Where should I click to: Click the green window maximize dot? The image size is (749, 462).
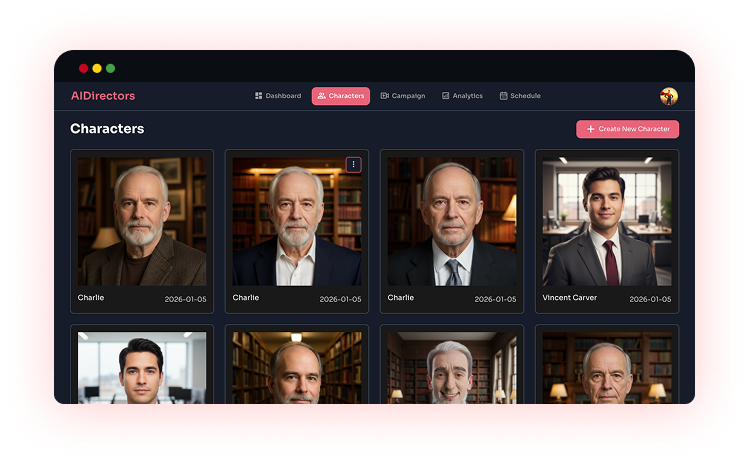coord(110,68)
